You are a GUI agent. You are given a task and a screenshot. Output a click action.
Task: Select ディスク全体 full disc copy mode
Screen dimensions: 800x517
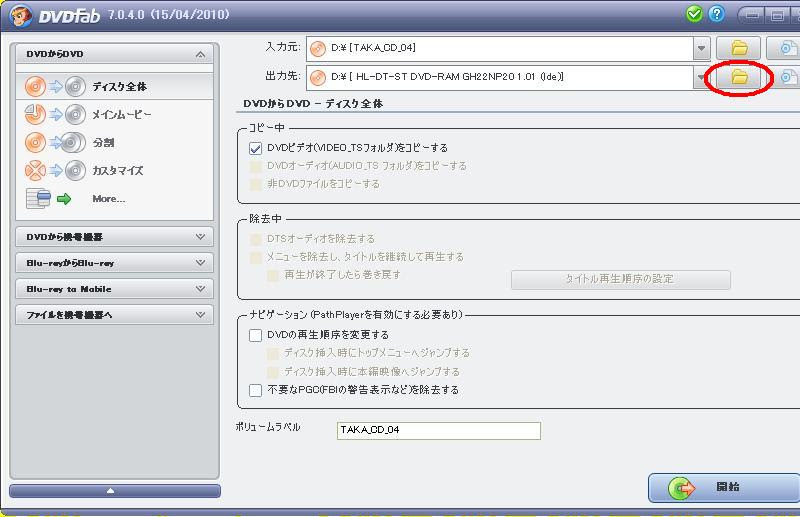114,86
